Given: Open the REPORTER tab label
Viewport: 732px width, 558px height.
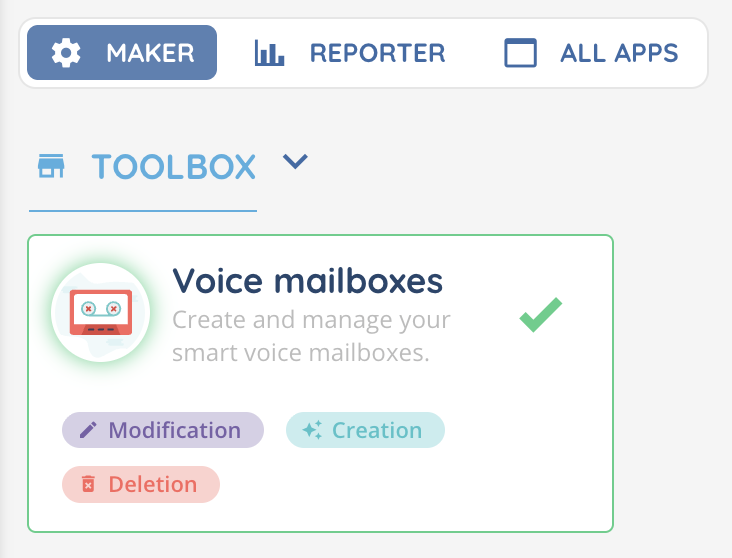Looking at the screenshot, I should coord(377,53).
